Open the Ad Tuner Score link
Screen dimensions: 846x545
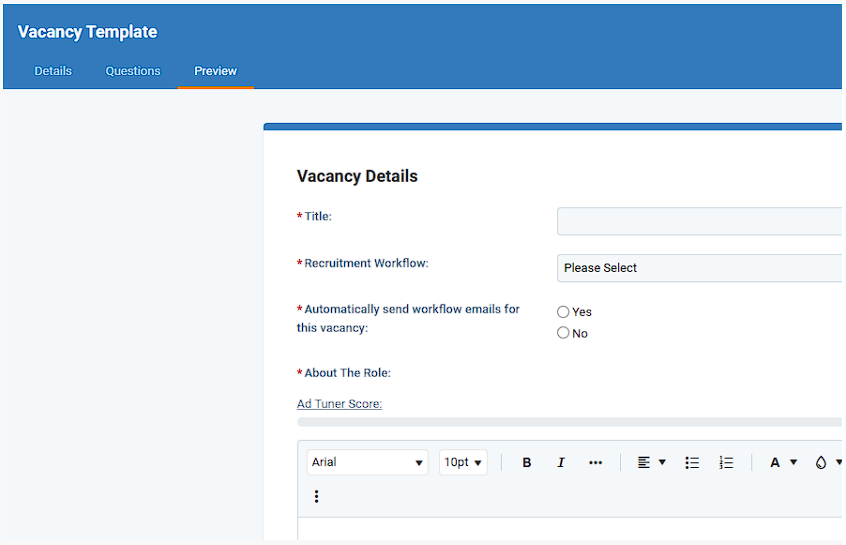(339, 404)
